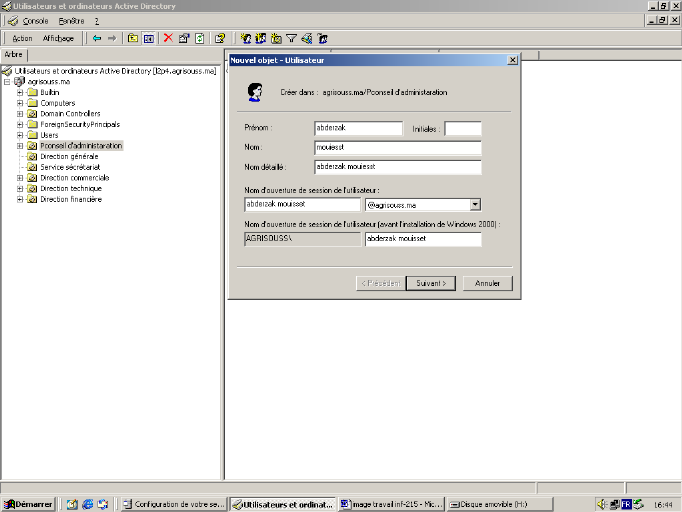Click the Démarrer start button

coord(28,504)
